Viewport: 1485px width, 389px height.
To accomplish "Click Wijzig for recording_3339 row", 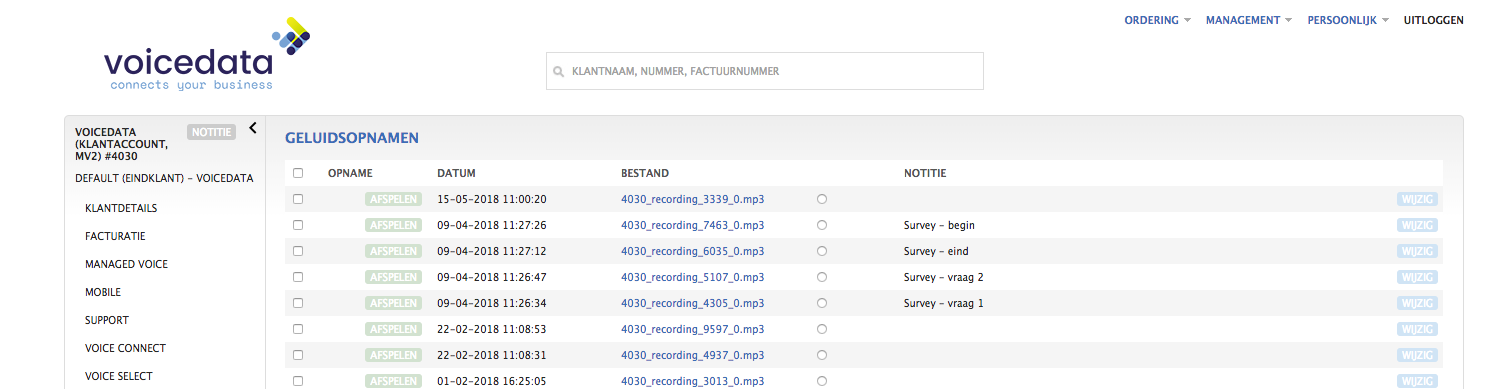I will click(x=1418, y=199).
